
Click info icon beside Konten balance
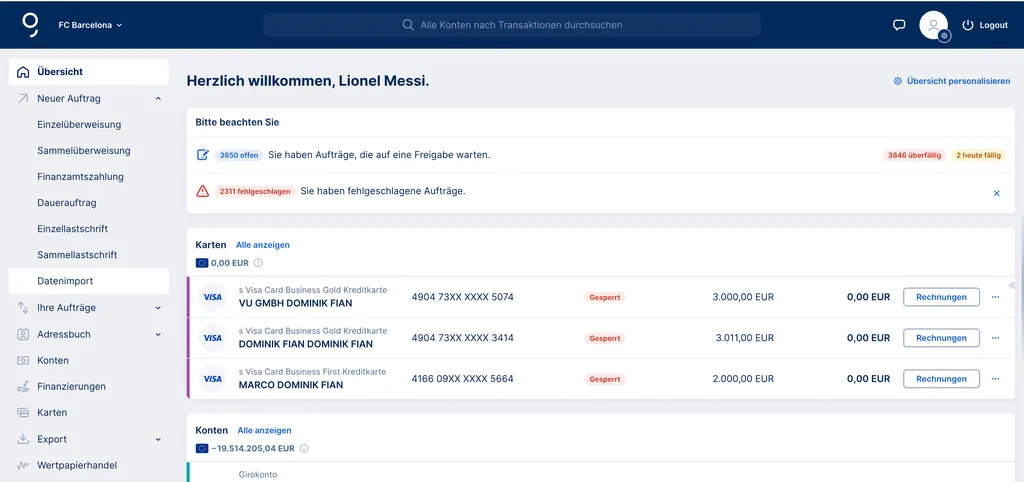304,449
